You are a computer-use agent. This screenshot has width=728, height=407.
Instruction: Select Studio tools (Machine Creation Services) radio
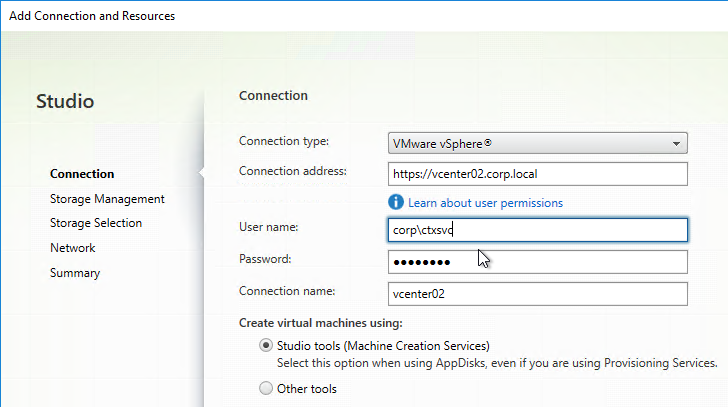[266, 346]
